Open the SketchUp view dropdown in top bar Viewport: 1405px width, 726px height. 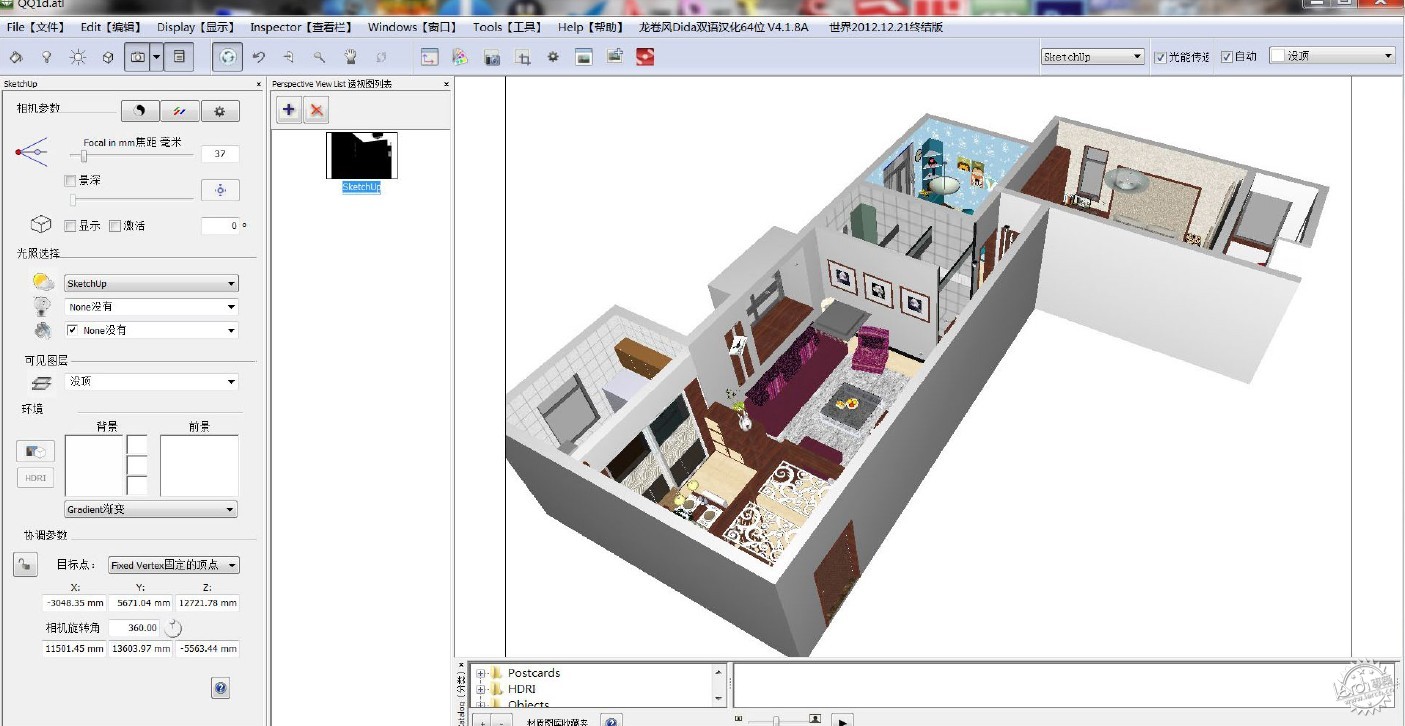tap(1092, 57)
